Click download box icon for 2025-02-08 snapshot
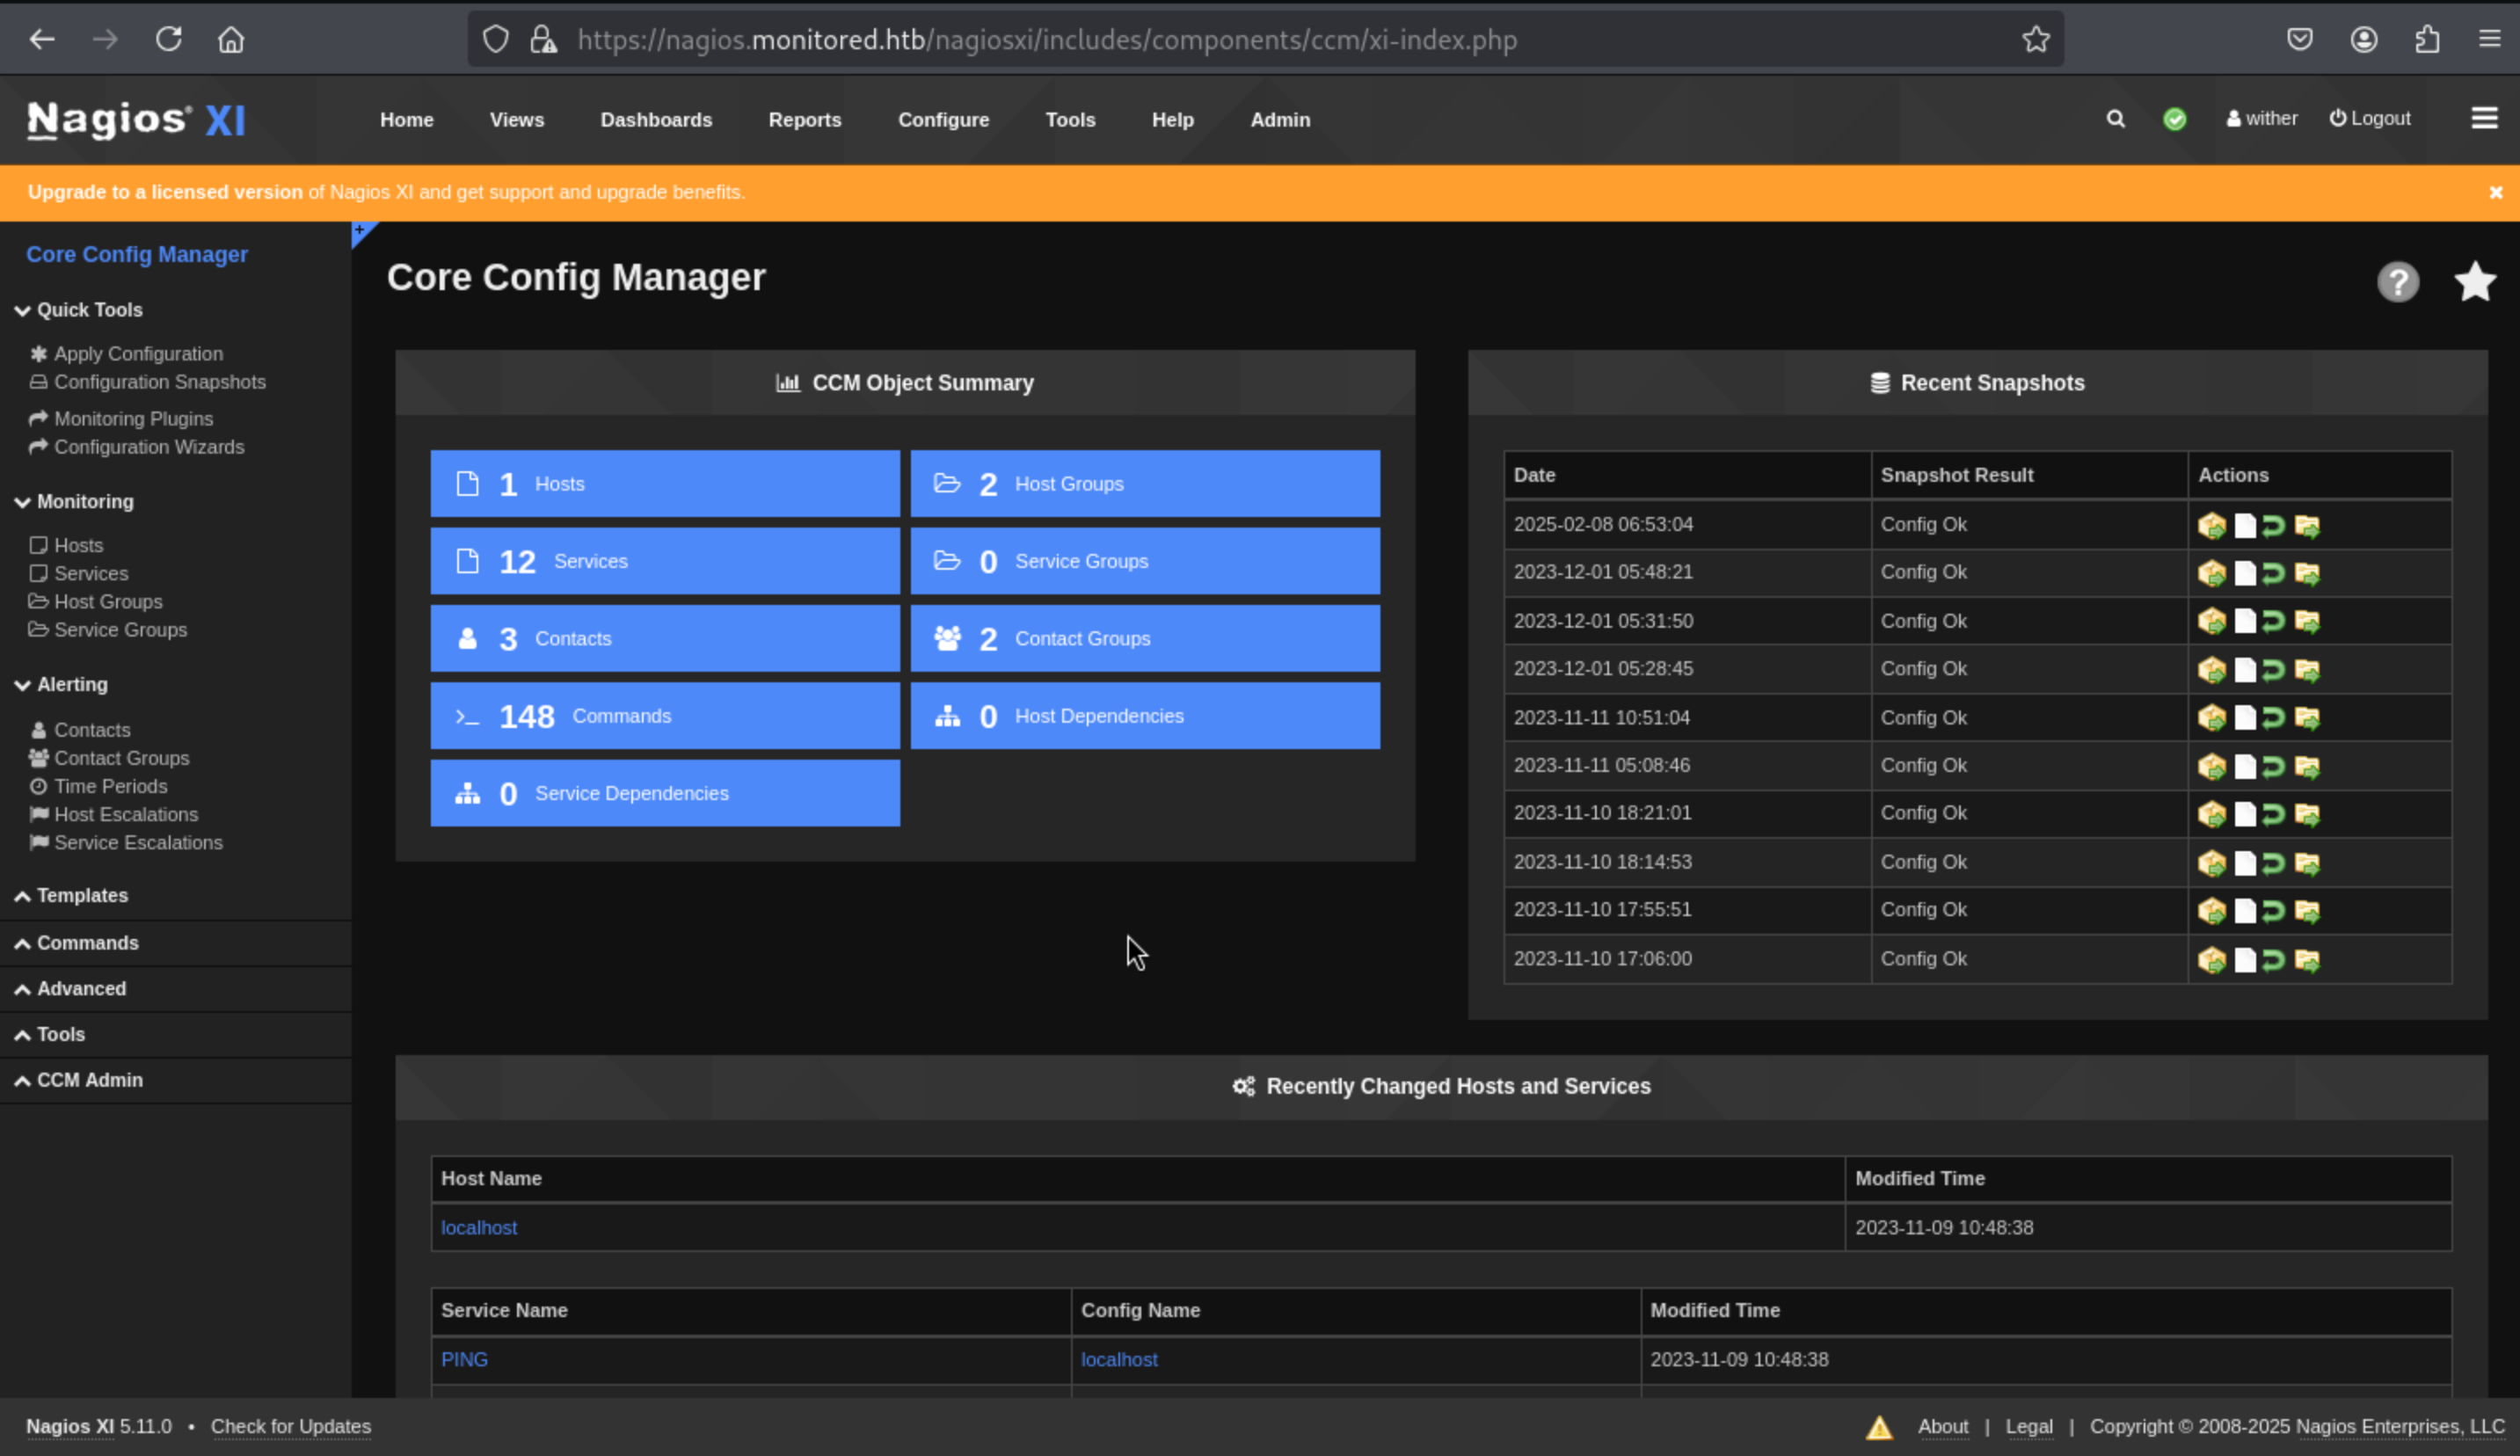This screenshot has width=2520, height=1456. [2211, 525]
